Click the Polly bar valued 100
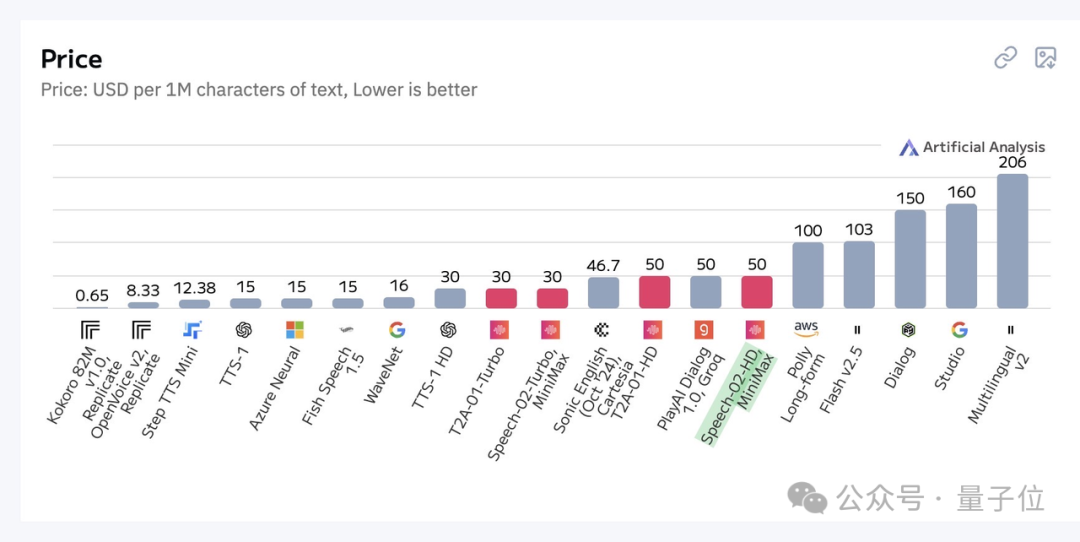 tap(807, 275)
